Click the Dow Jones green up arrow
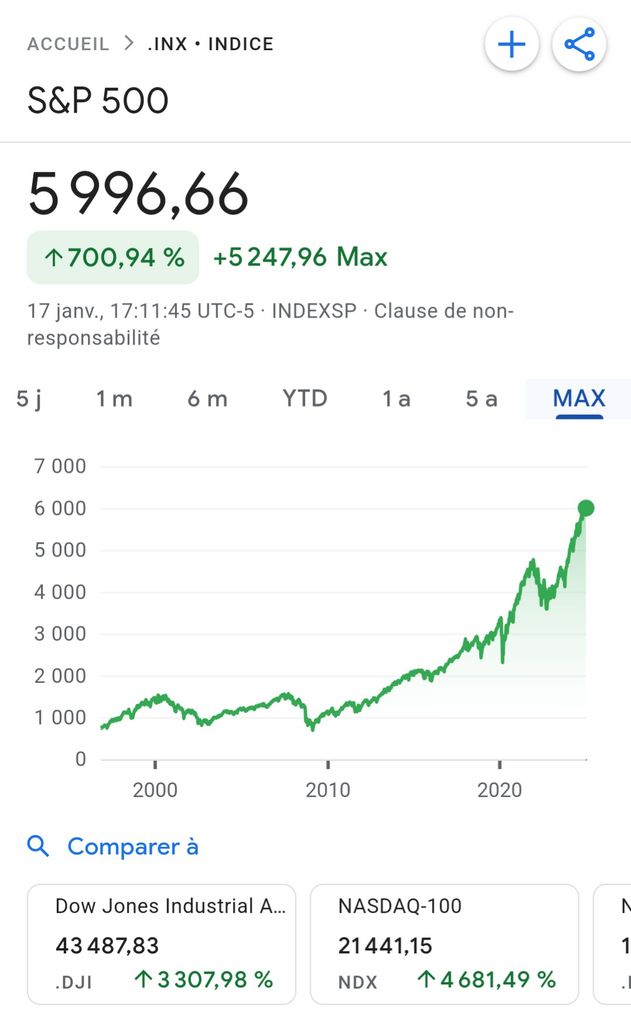This screenshot has width=631, height=1024. 144,980
